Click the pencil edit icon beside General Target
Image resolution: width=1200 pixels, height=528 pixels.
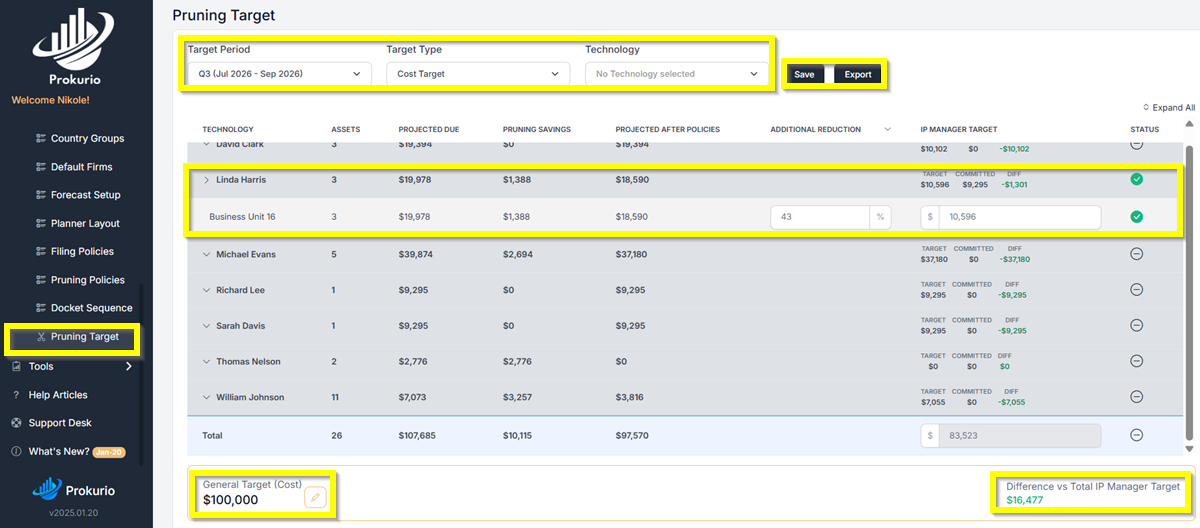pos(315,497)
